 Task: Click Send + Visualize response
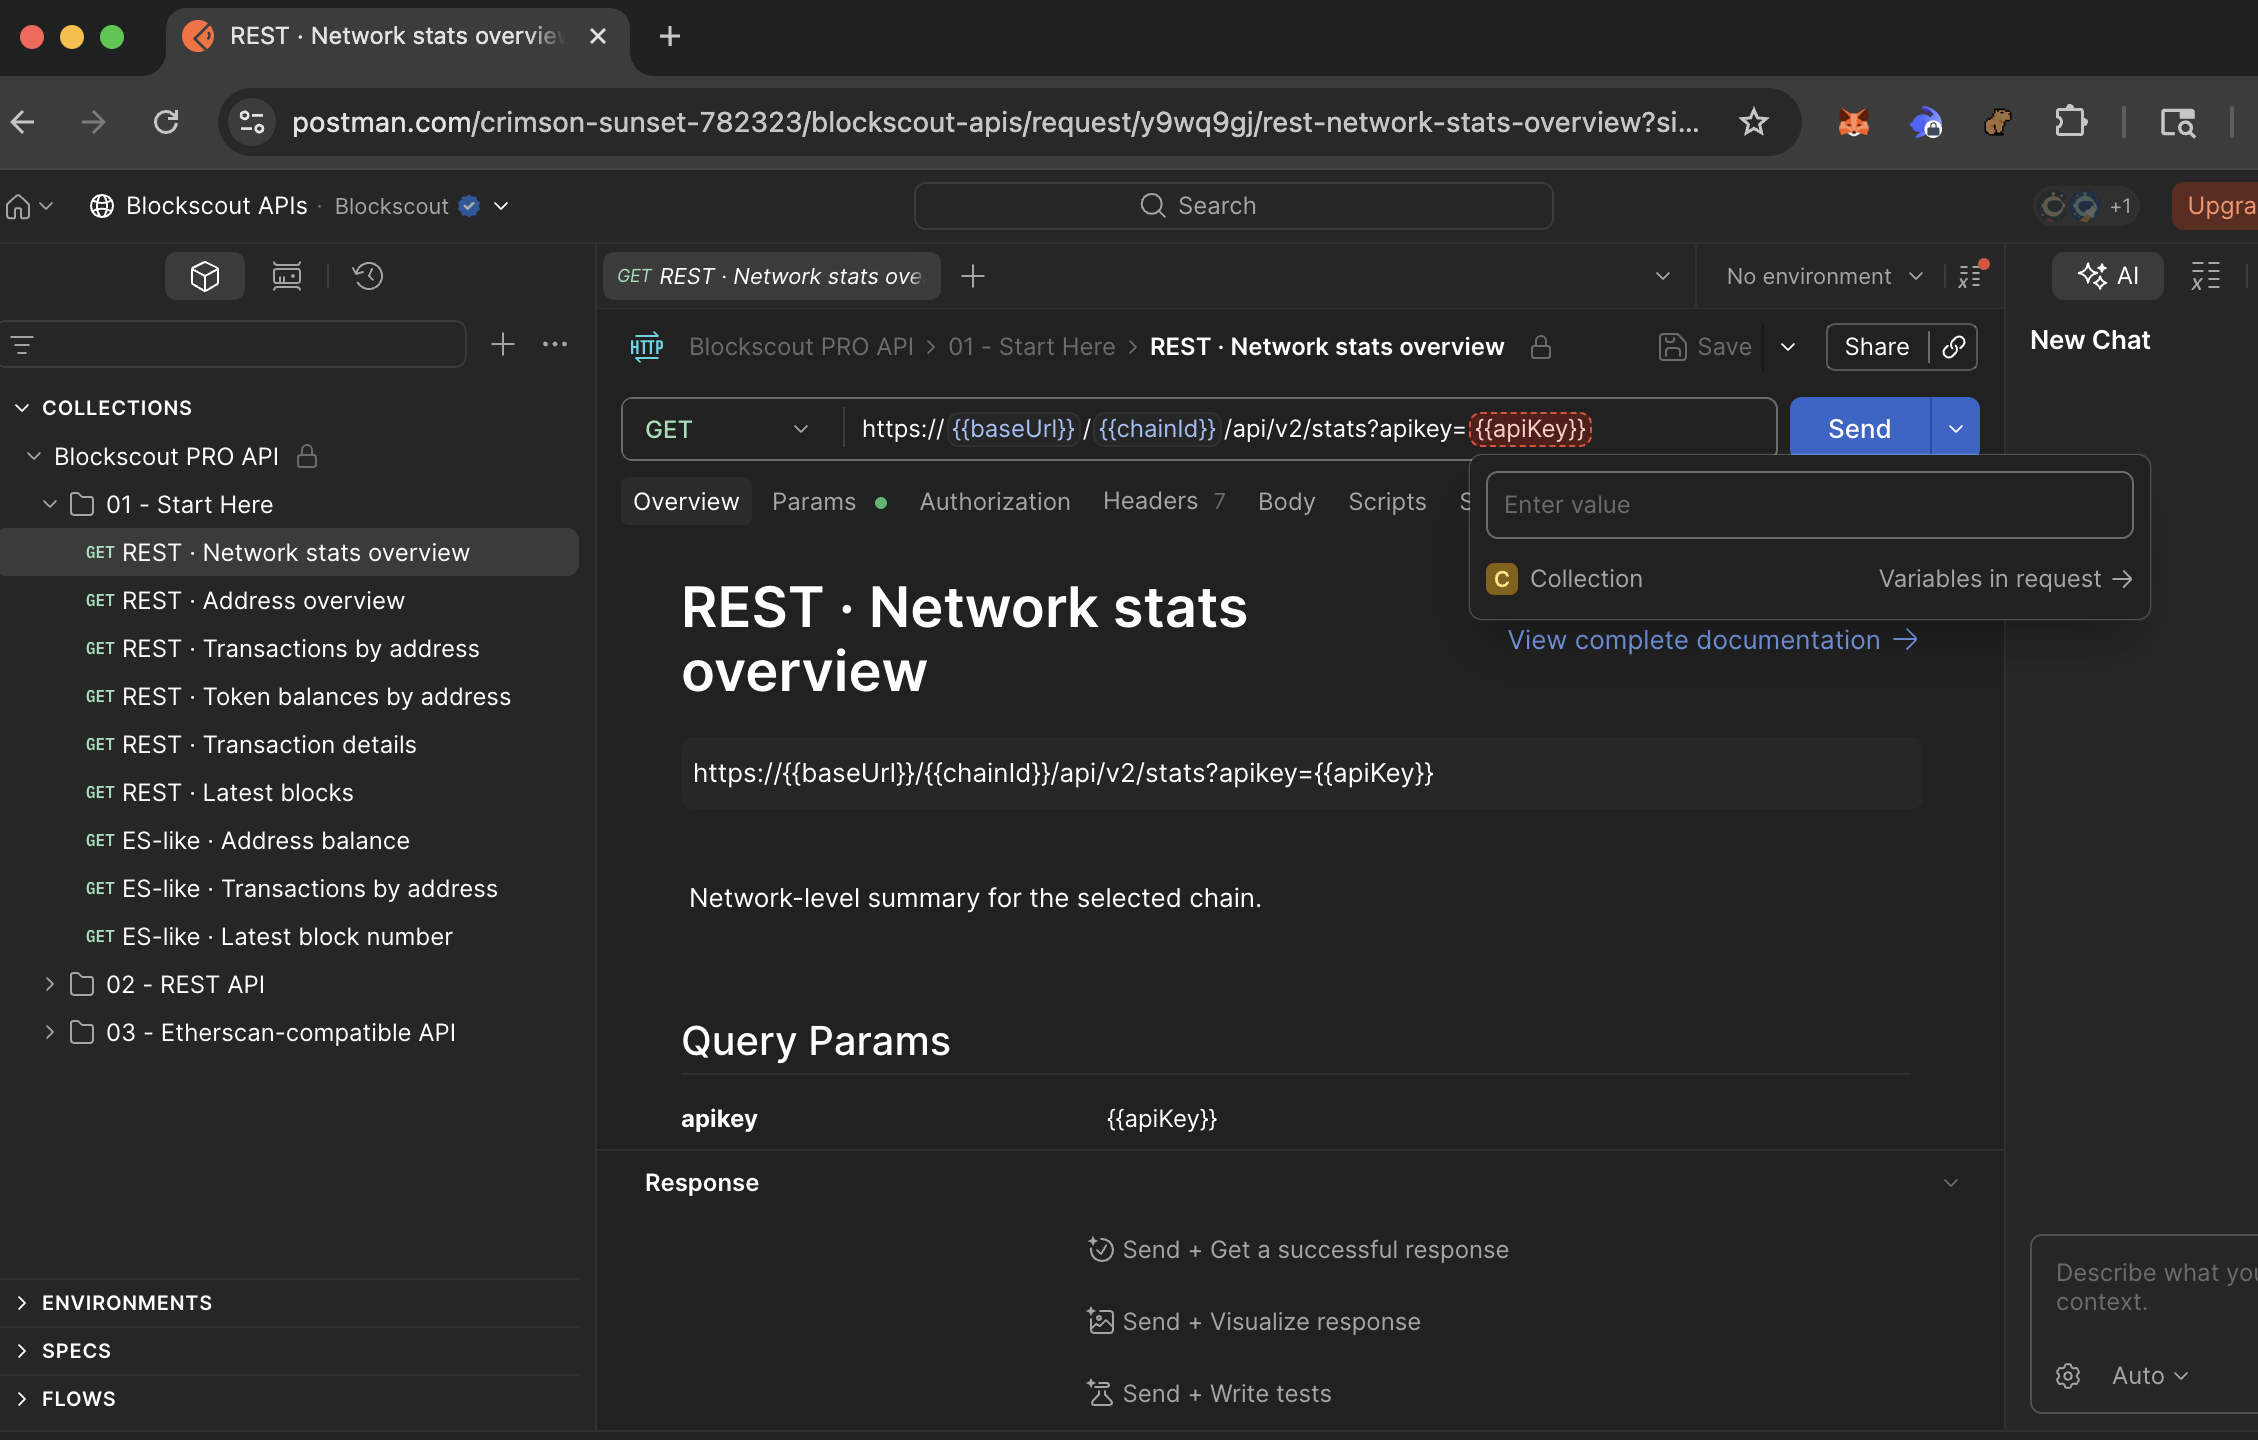(x=1254, y=1322)
